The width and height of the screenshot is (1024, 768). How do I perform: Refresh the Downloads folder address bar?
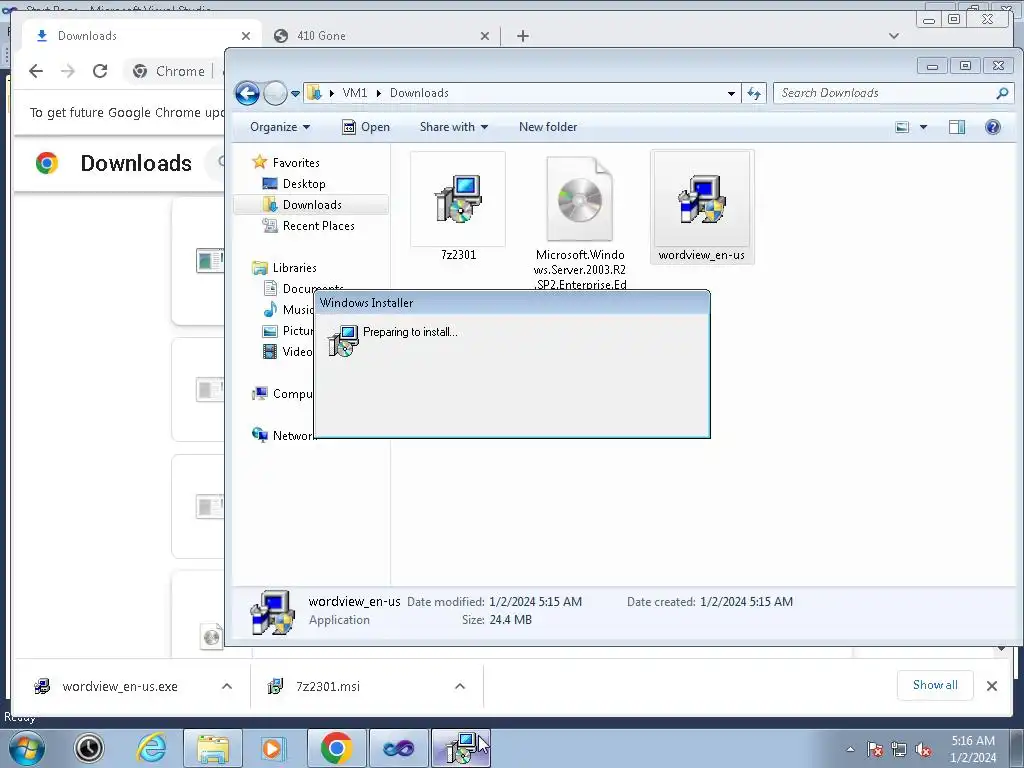click(x=754, y=93)
